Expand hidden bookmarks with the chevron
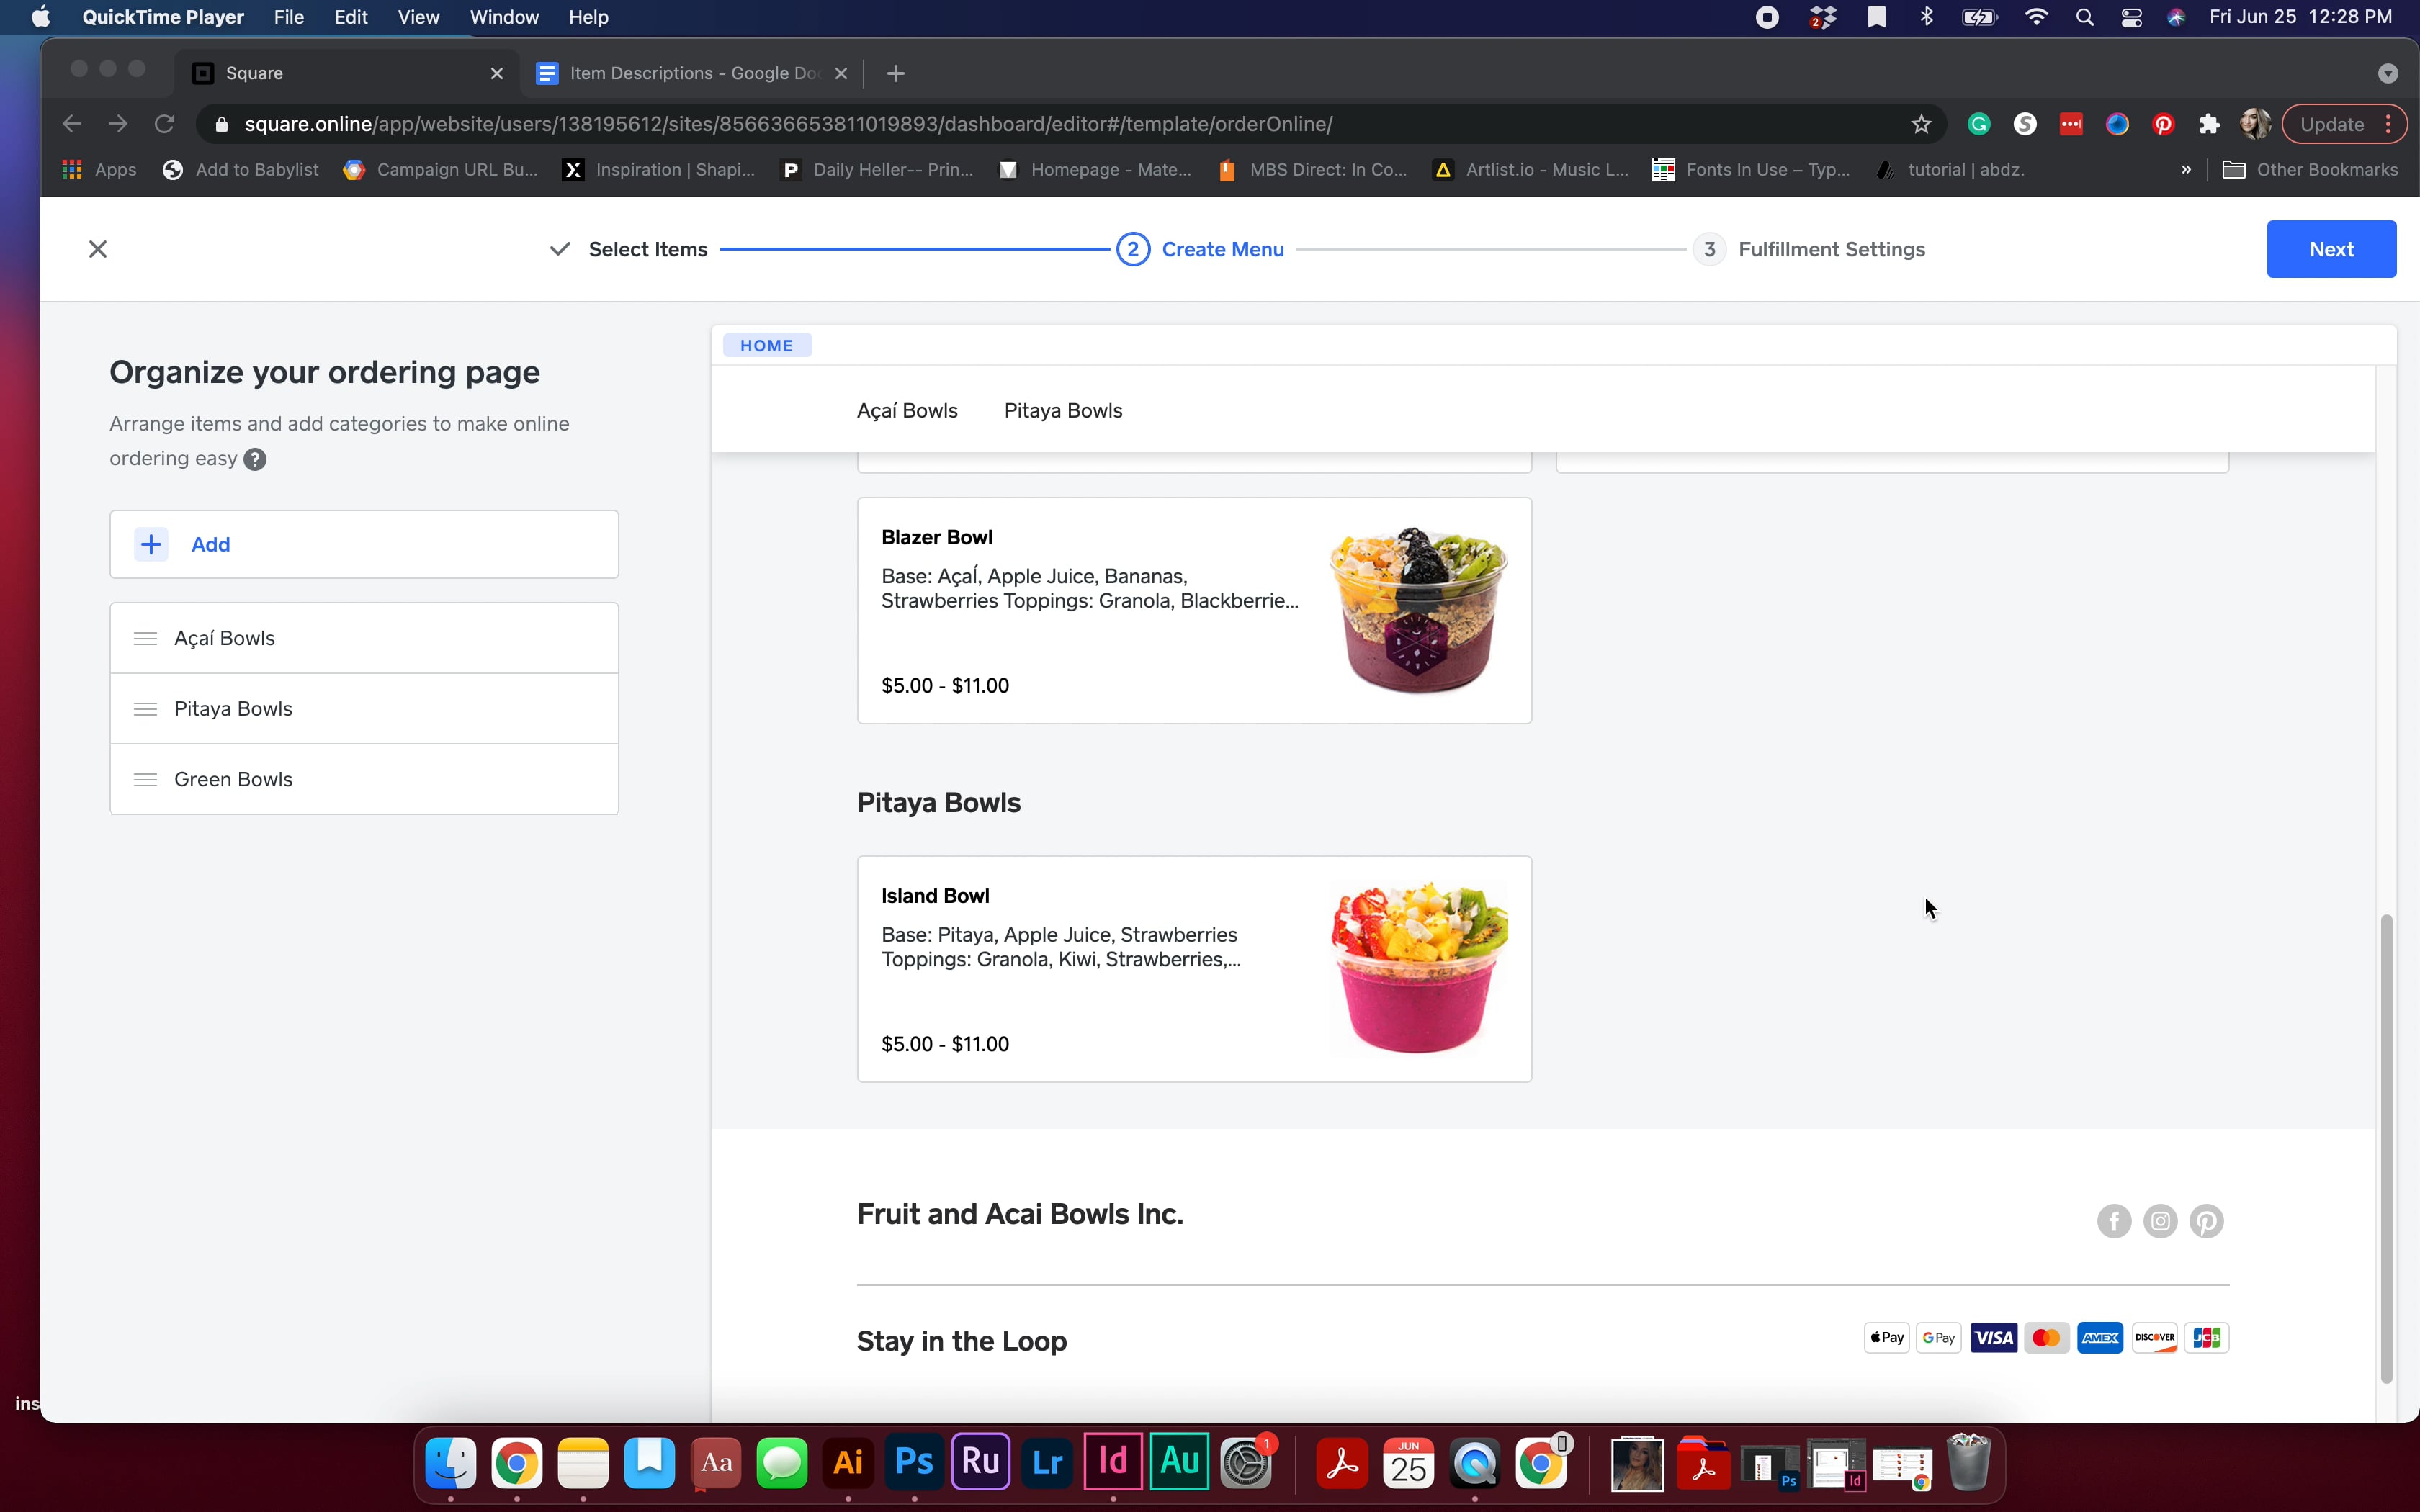 tap(2187, 170)
